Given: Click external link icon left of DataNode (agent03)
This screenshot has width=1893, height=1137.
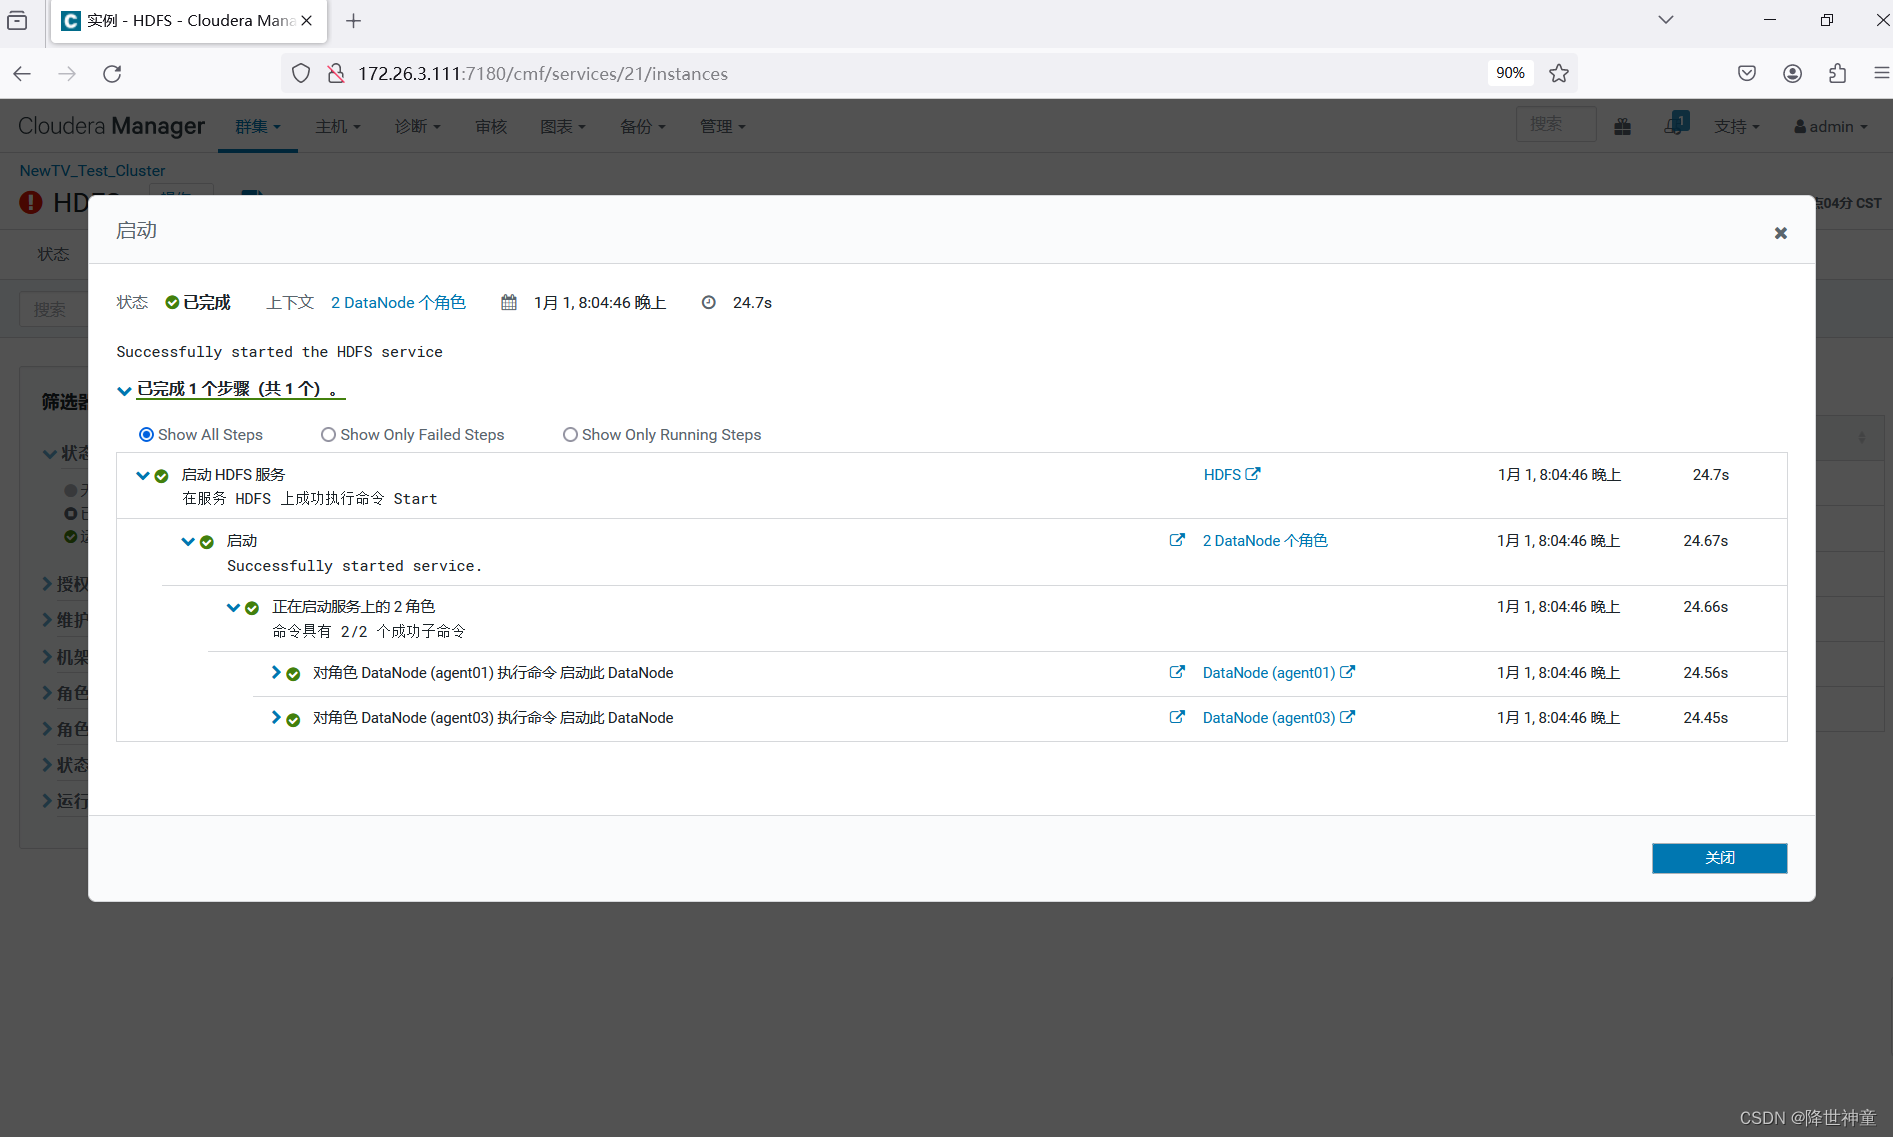Looking at the screenshot, I should click(x=1177, y=717).
